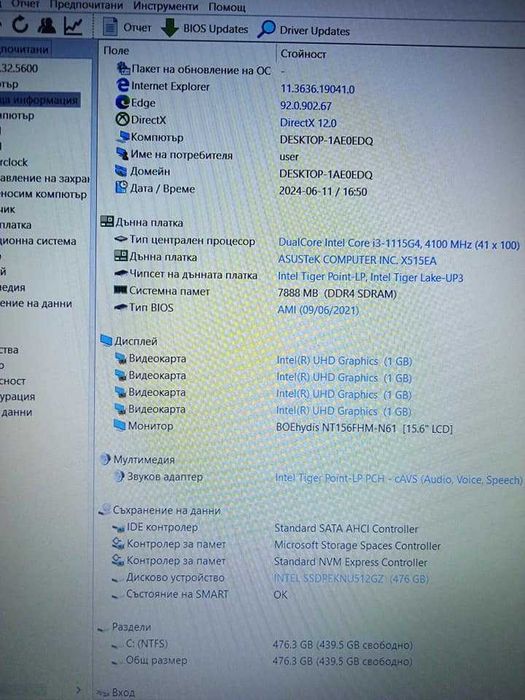This screenshot has width=525, height=700.
Task: Select the Преносим компютър tree item
Action: tap(43, 194)
